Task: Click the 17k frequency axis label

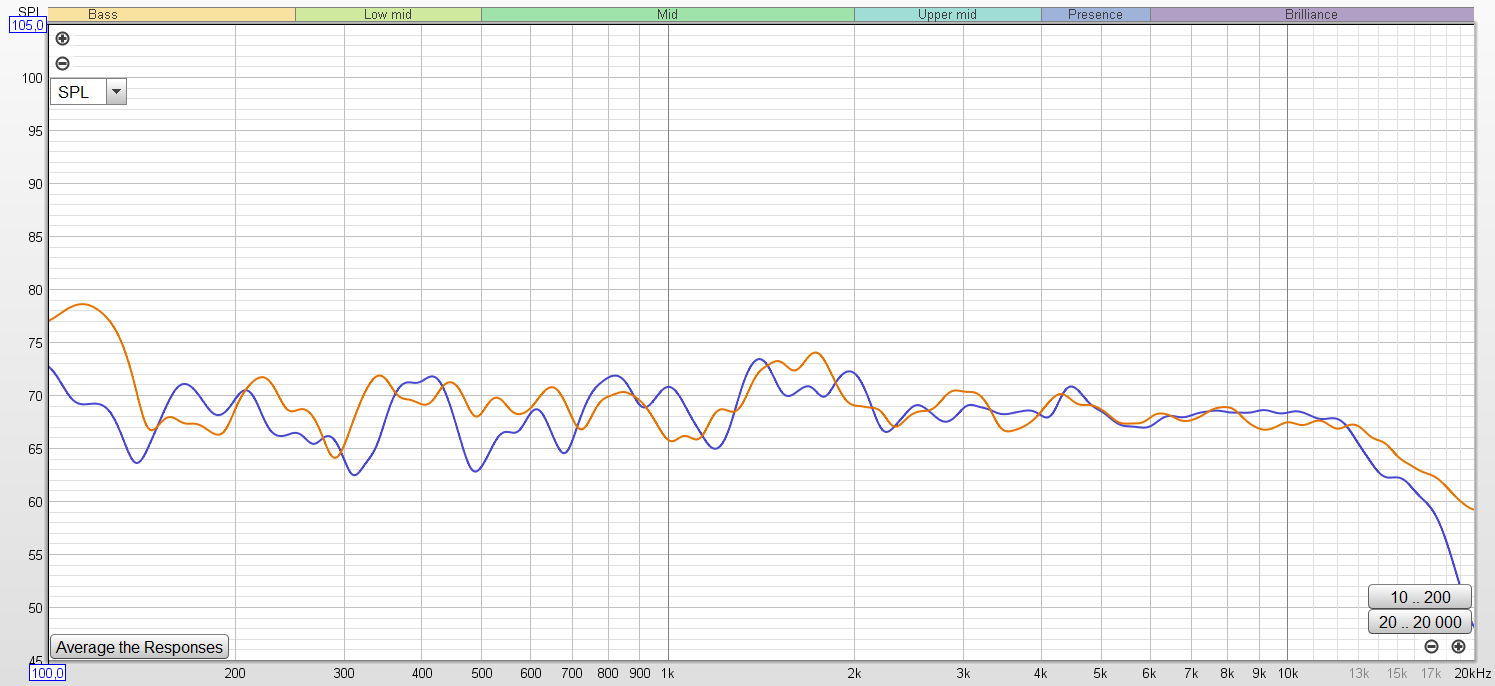Action: tap(1431, 673)
